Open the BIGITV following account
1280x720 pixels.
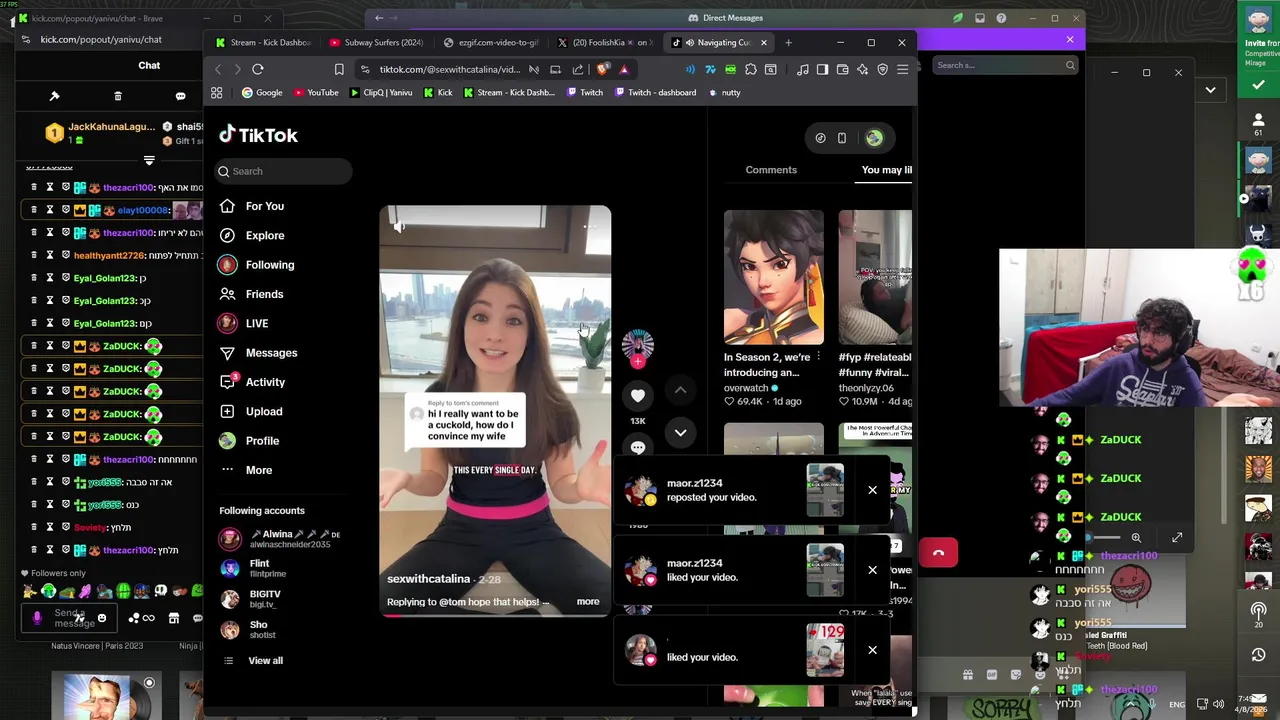252,599
